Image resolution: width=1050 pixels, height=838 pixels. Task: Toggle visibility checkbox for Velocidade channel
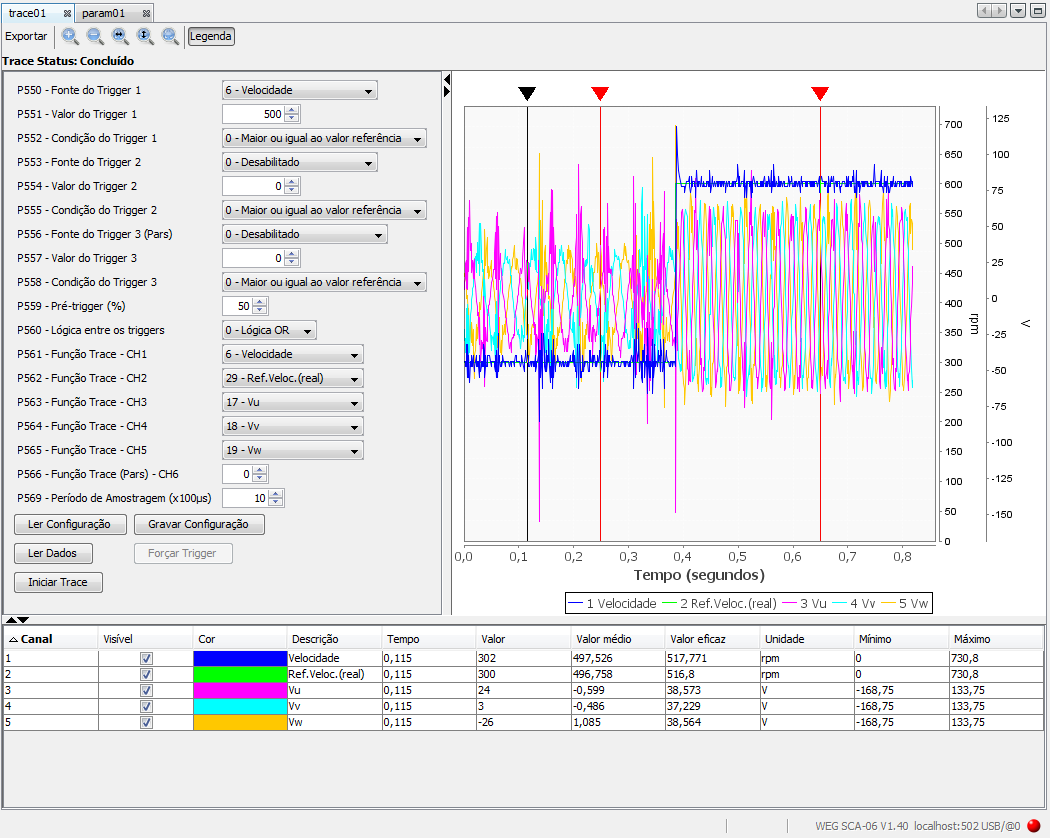click(x=146, y=659)
